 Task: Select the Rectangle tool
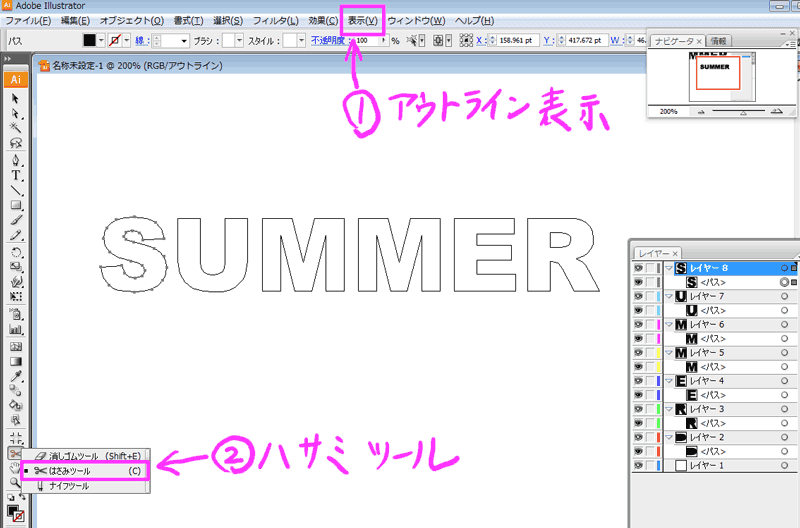click(16, 205)
